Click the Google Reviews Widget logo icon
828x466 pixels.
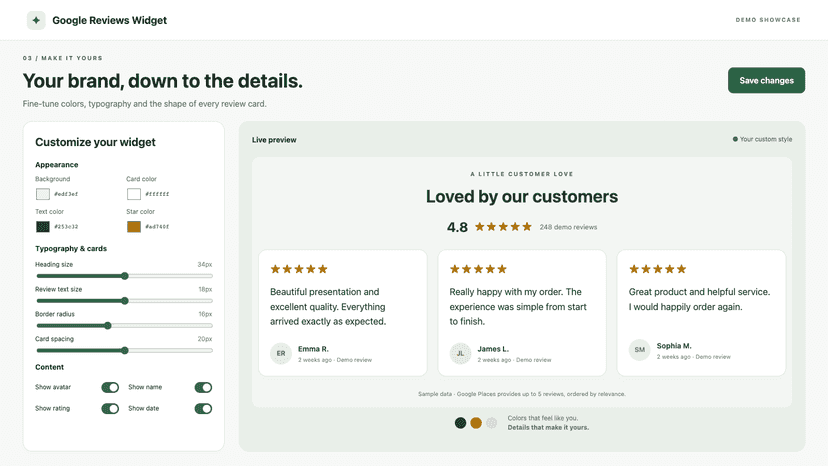(x=36, y=20)
